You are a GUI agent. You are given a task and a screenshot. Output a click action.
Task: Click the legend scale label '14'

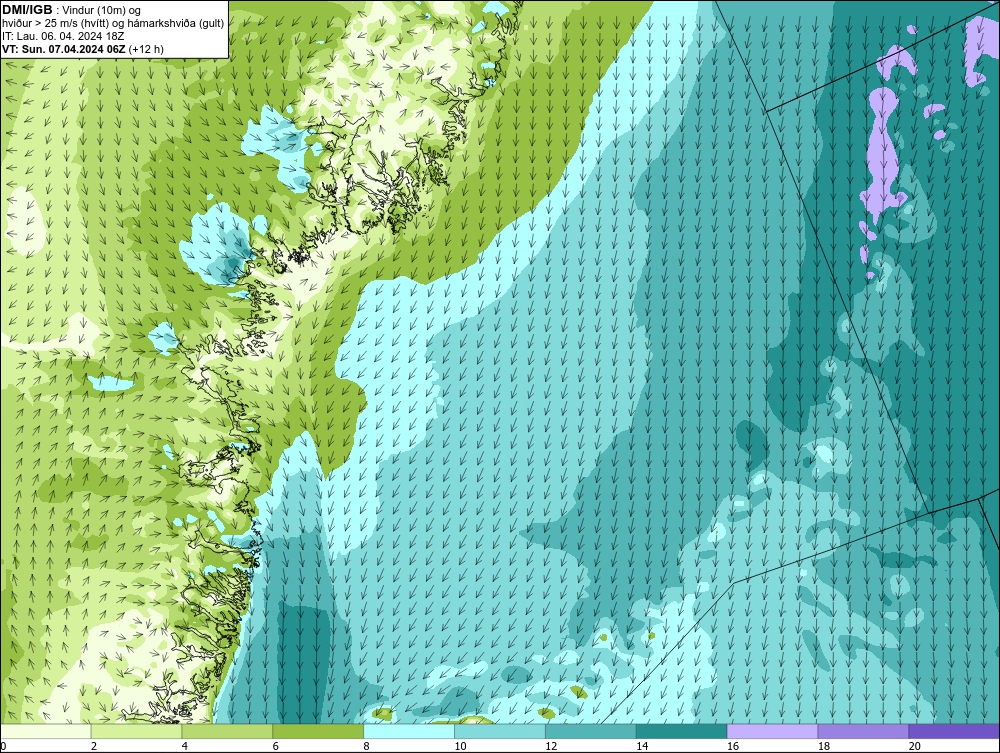point(642,746)
